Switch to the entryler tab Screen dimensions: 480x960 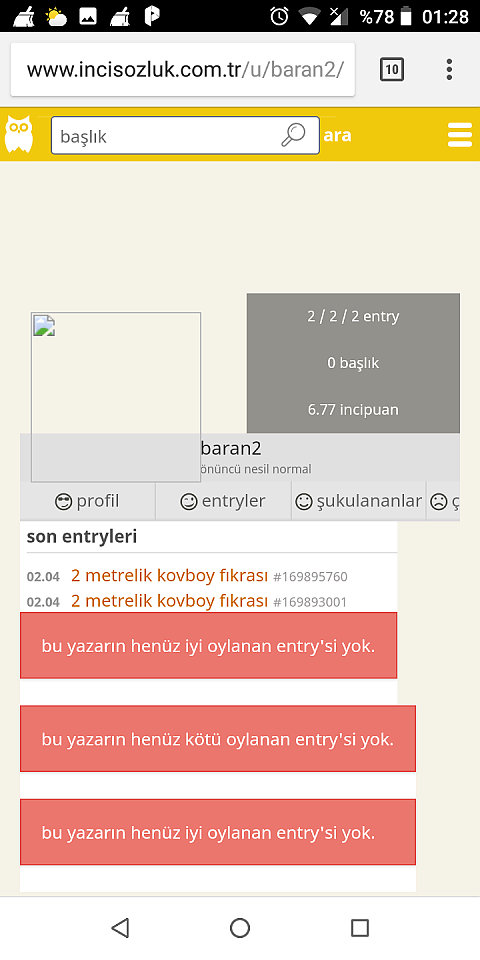click(x=223, y=501)
